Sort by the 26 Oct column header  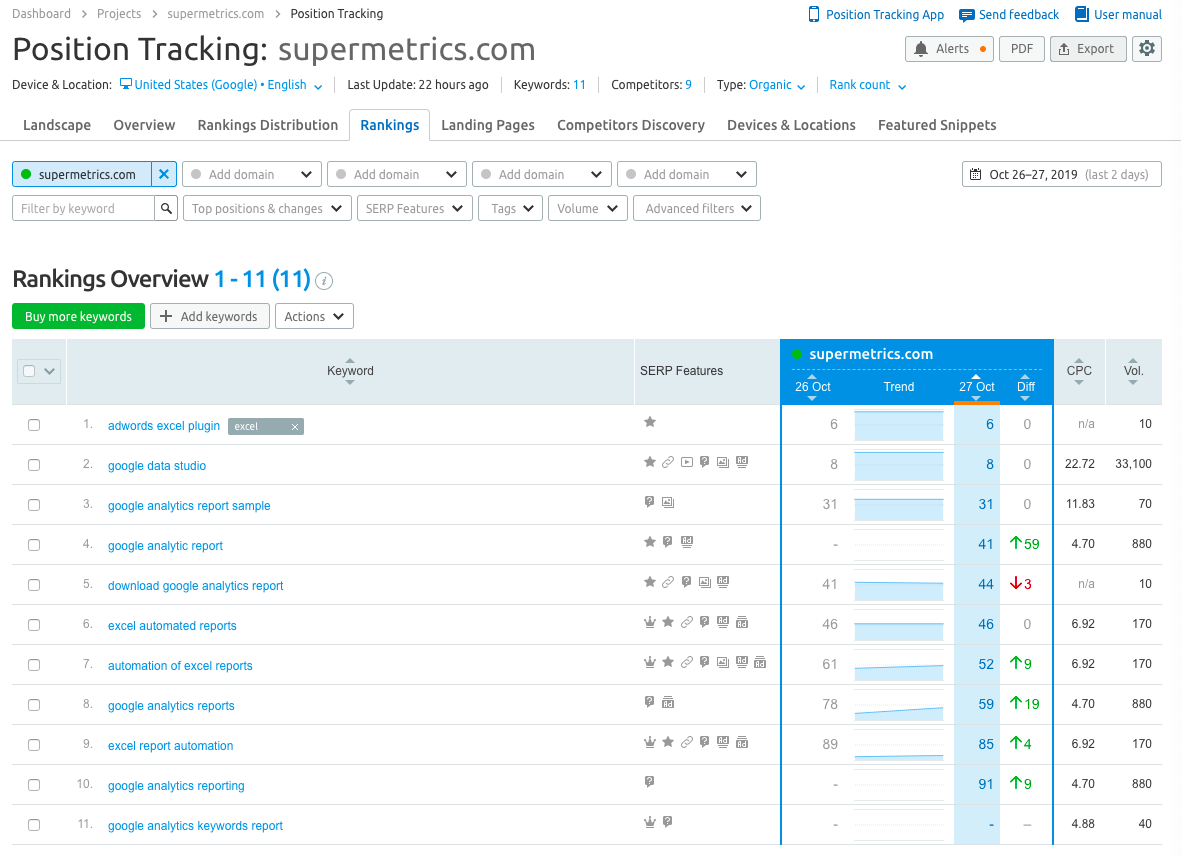pyautogui.click(x=812, y=387)
